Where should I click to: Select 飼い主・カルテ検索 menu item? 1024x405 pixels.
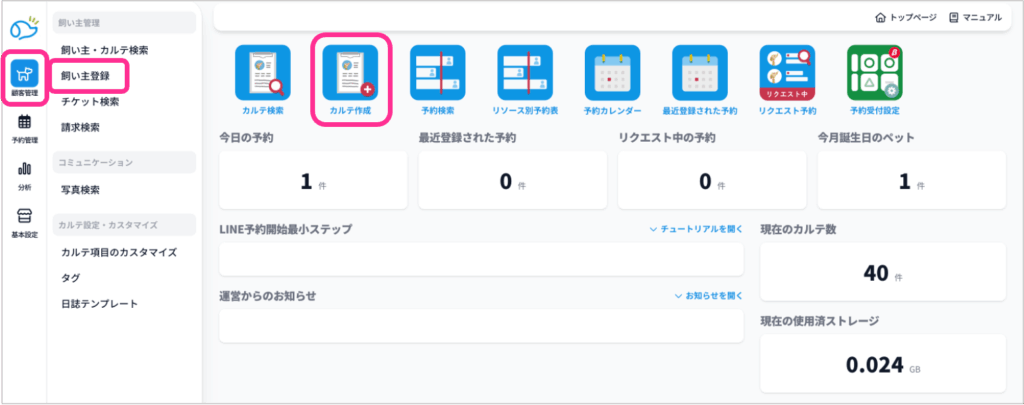[105, 49]
